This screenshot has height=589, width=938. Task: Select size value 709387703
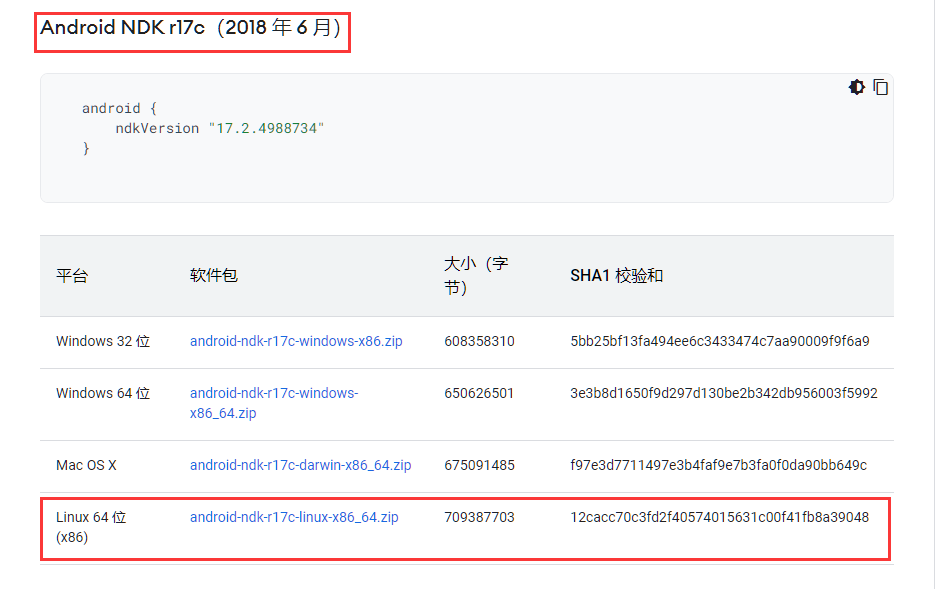tap(479, 517)
